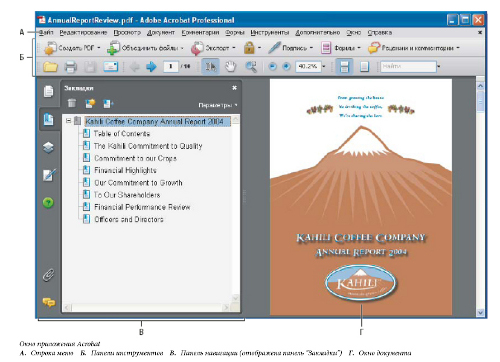Image resolution: width=500 pixels, height=362 pixels.
Task: Toggle the Select tool in toolbar
Action: coord(211,67)
